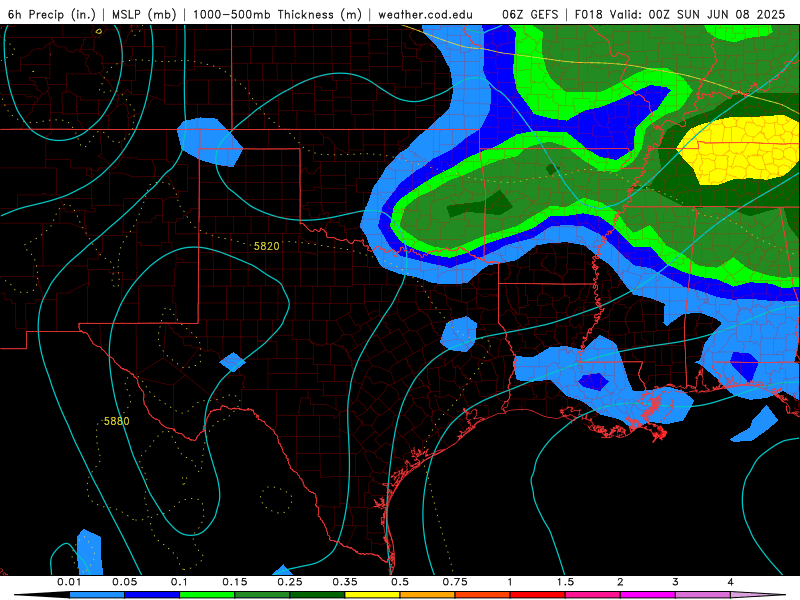Click the 0.35 legend value
The width and height of the screenshot is (800, 600).
coord(345,582)
